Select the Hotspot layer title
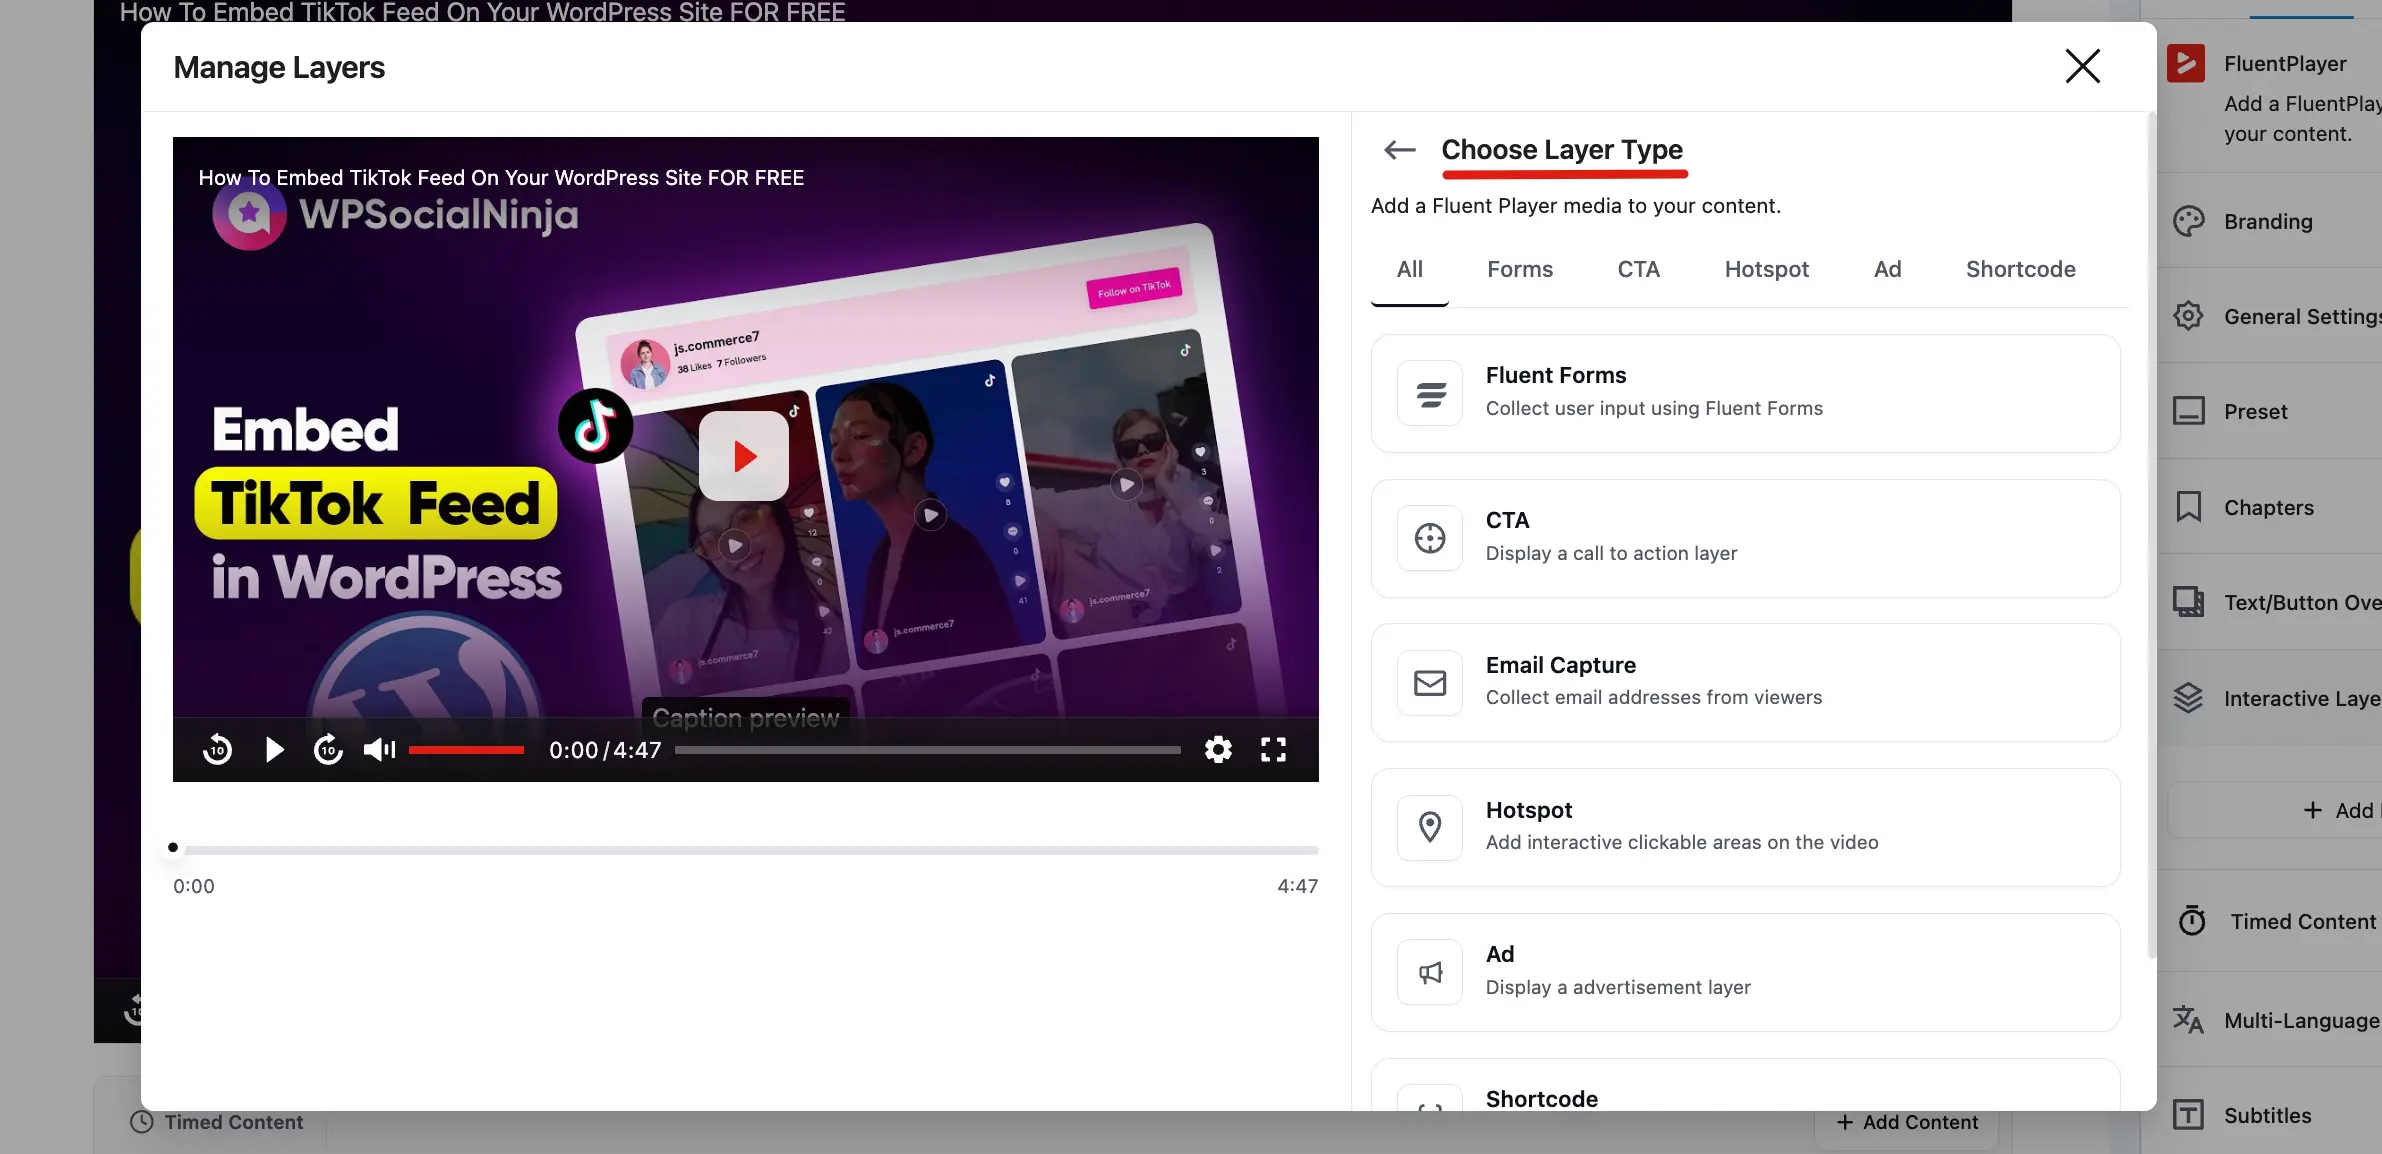Viewport: 2382px width, 1154px height. tap(1529, 810)
